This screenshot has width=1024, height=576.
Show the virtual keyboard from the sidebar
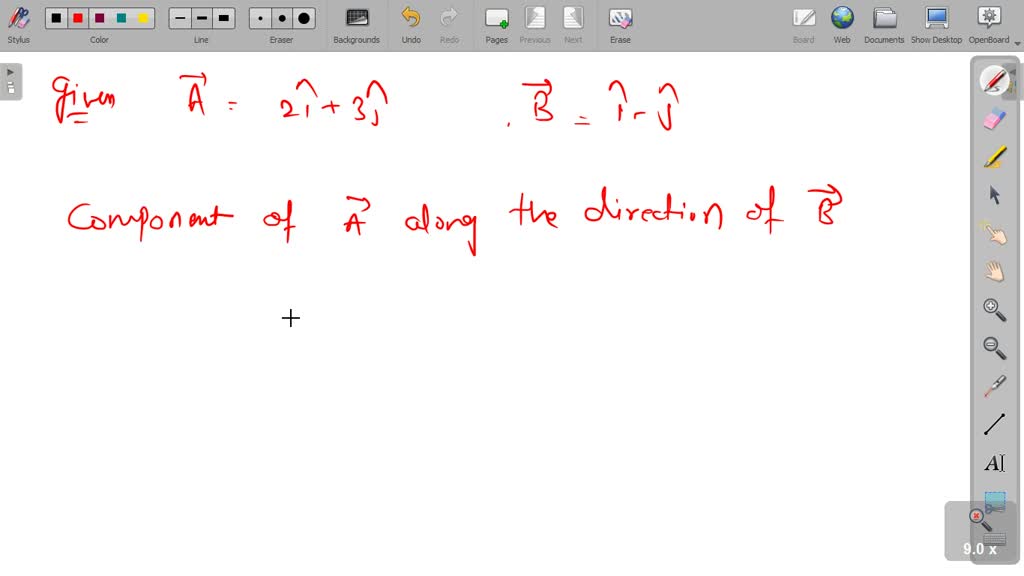993,540
